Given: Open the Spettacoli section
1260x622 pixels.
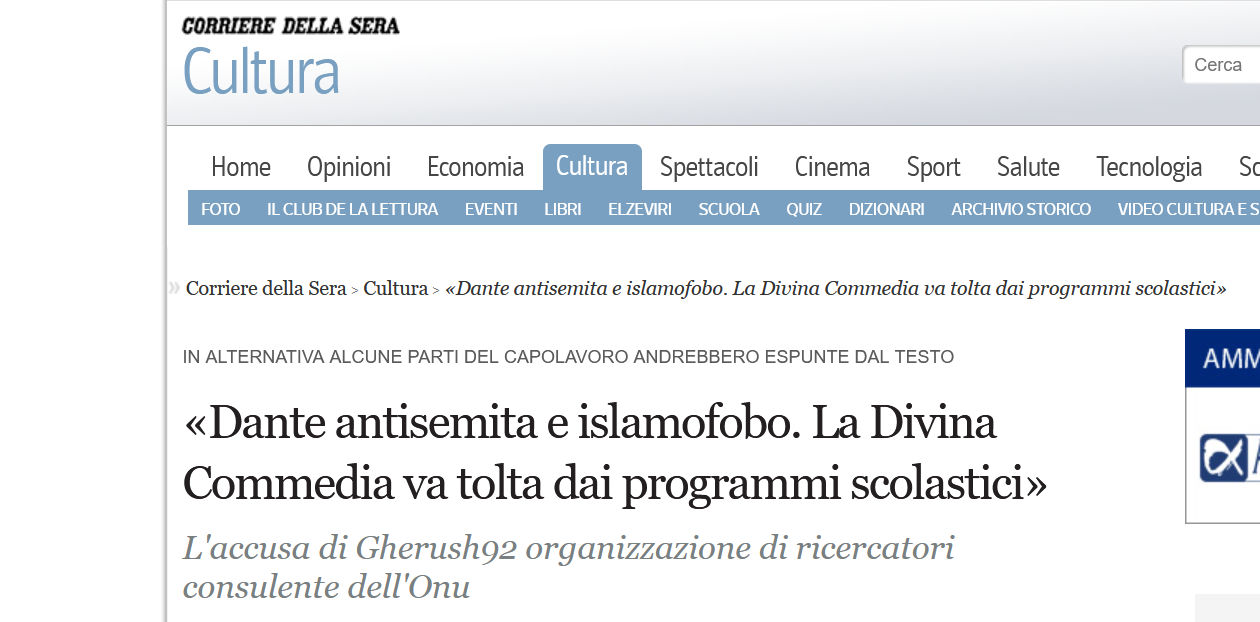Looking at the screenshot, I should tap(709, 167).
